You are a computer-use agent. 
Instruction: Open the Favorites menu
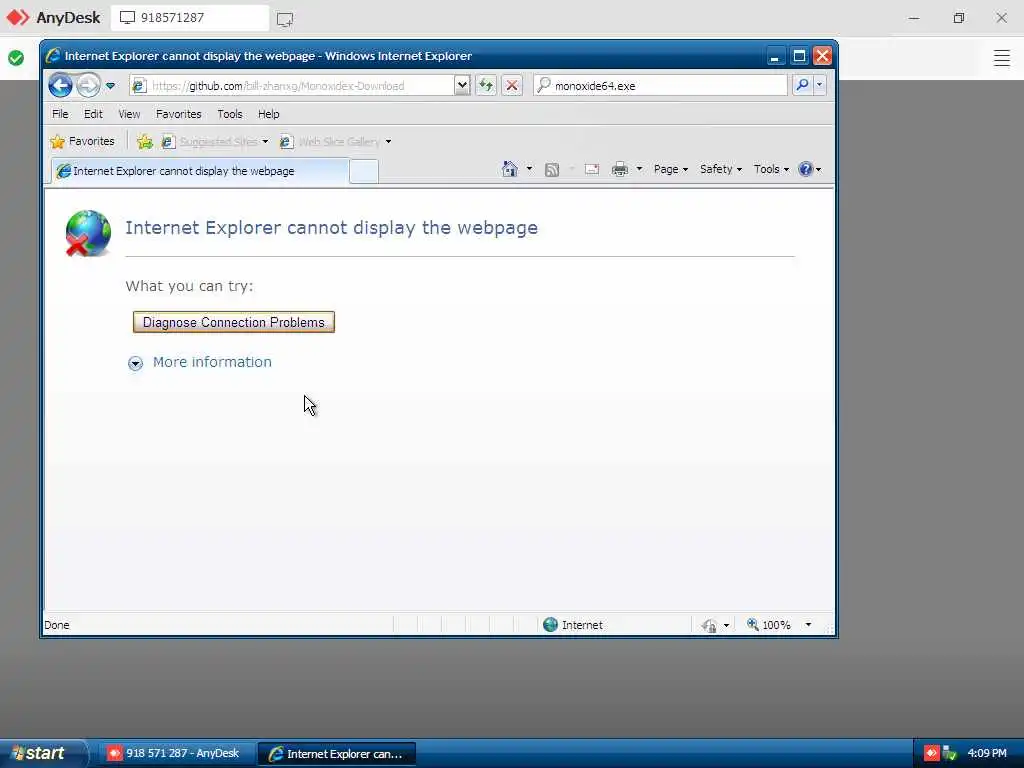click(178, 114)
